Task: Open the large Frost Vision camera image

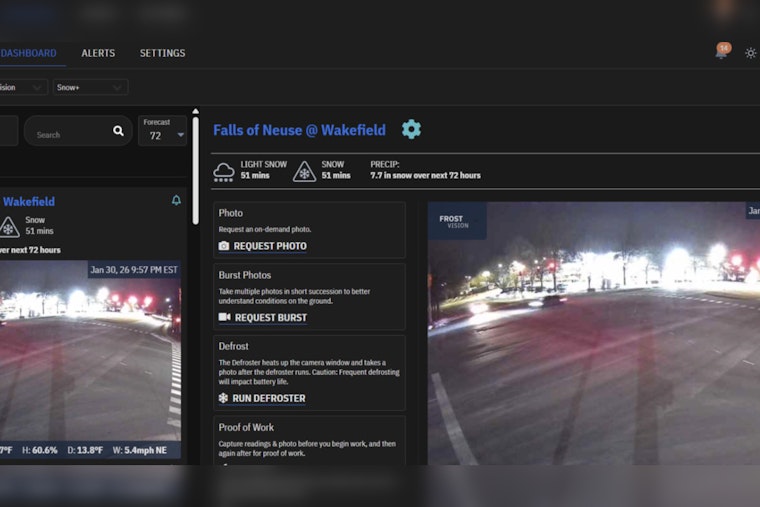Action: pyautogui.click(x=594, y=333)
